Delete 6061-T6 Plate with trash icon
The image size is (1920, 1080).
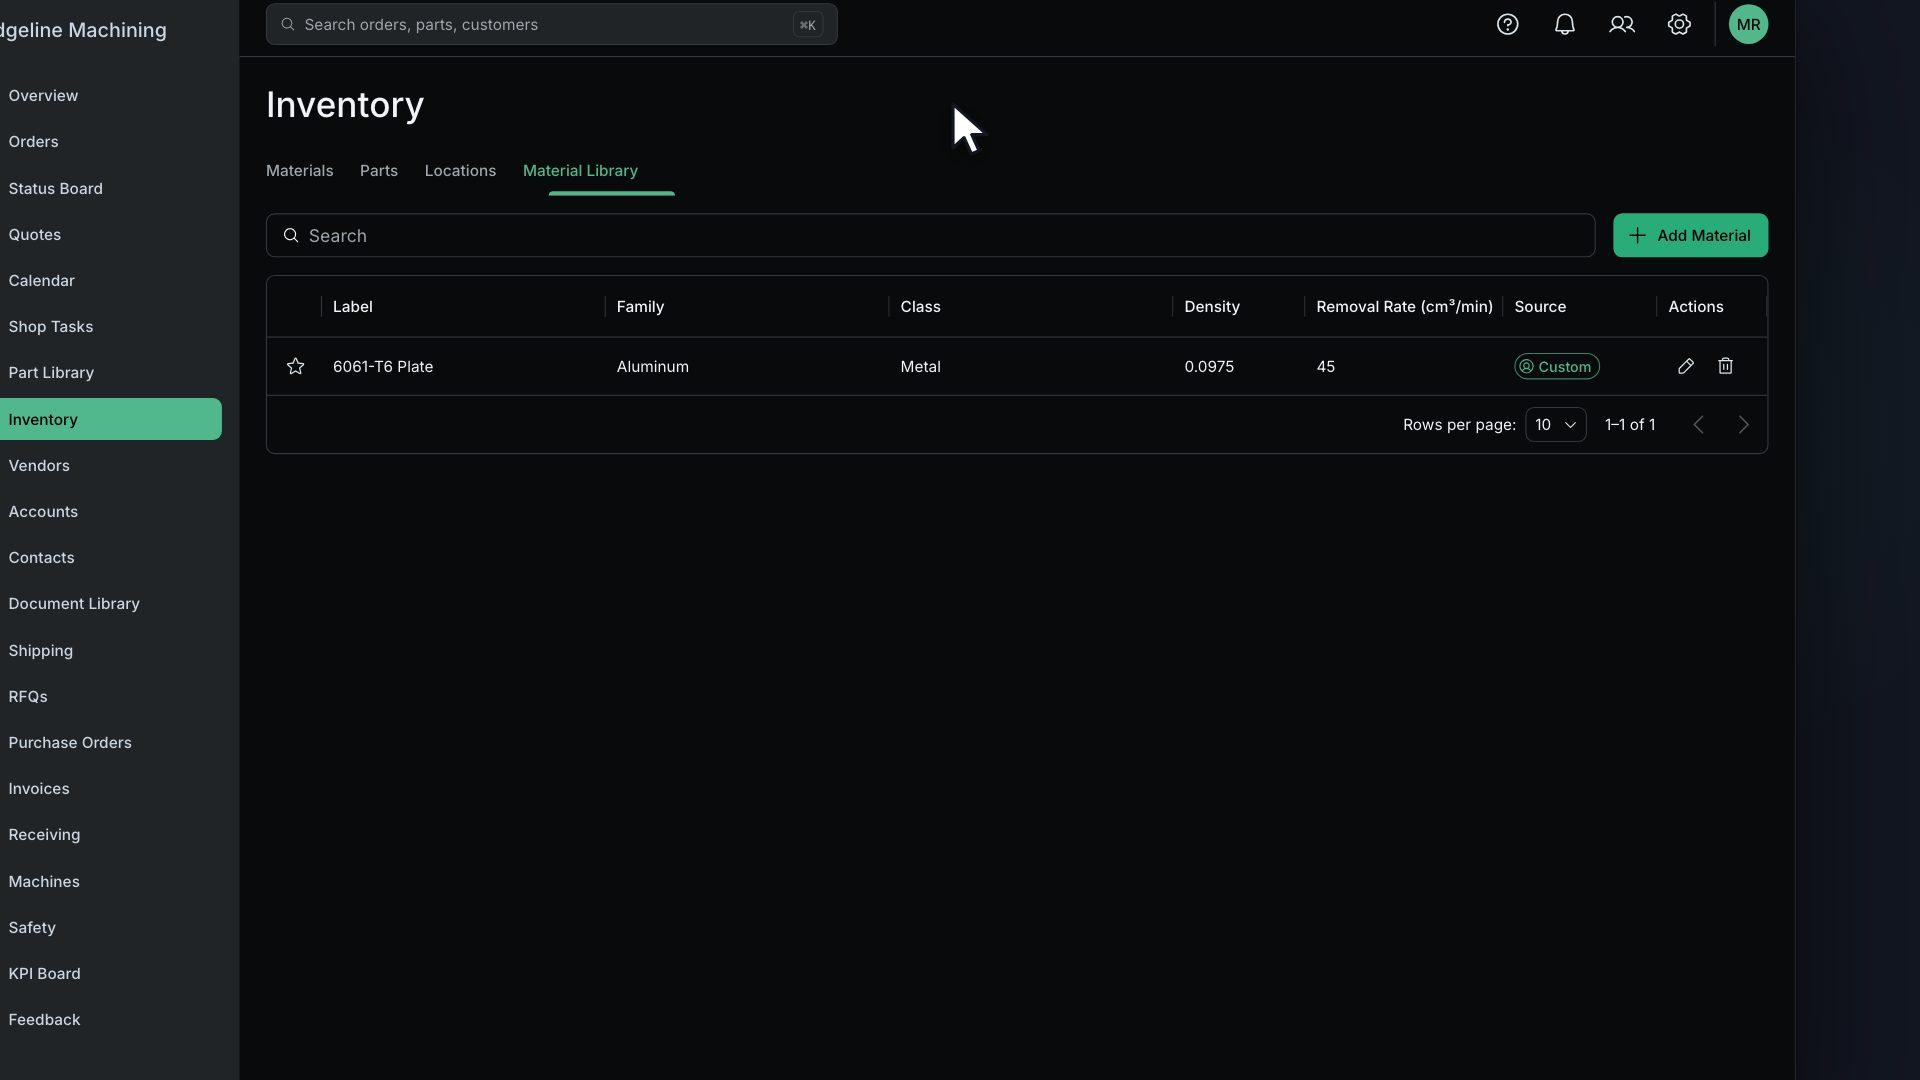[1725, 366]
